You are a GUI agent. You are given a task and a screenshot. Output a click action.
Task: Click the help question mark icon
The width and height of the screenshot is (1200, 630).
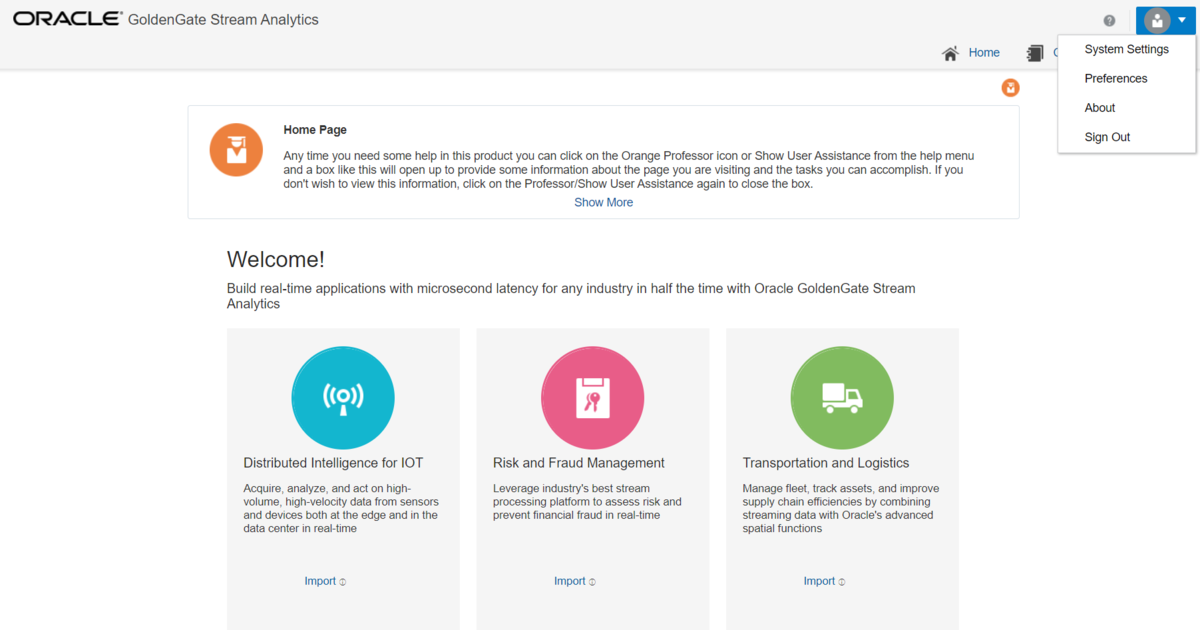[x=1109, y=21]
